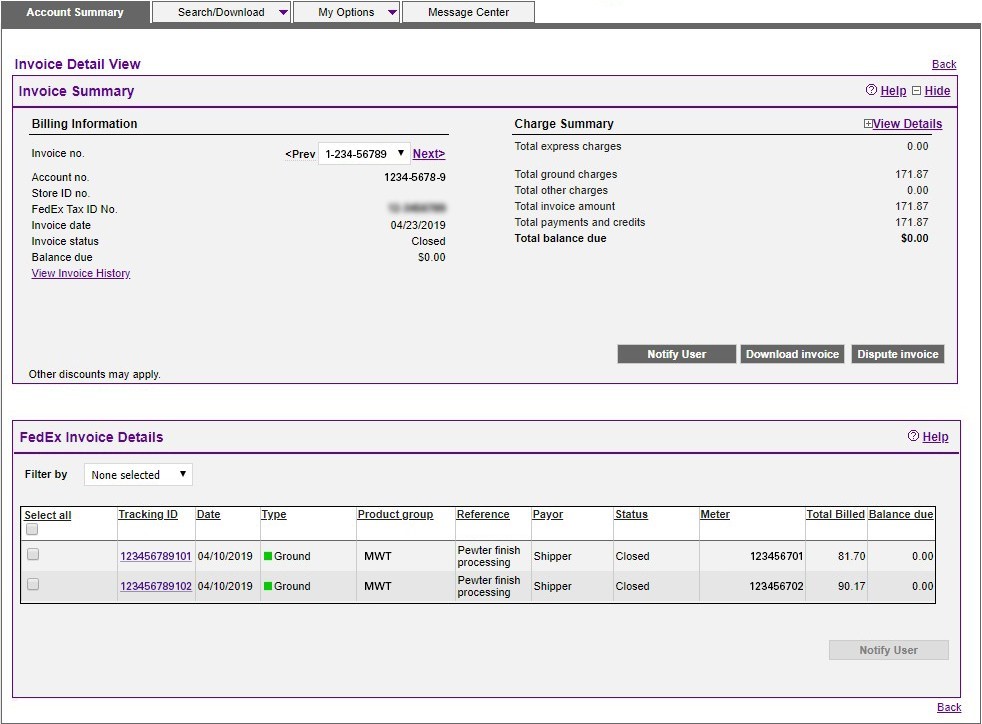The width and height of the screenshot is (982, 724).
Task: Sort by the Type column header
Action: click(274, 514)
